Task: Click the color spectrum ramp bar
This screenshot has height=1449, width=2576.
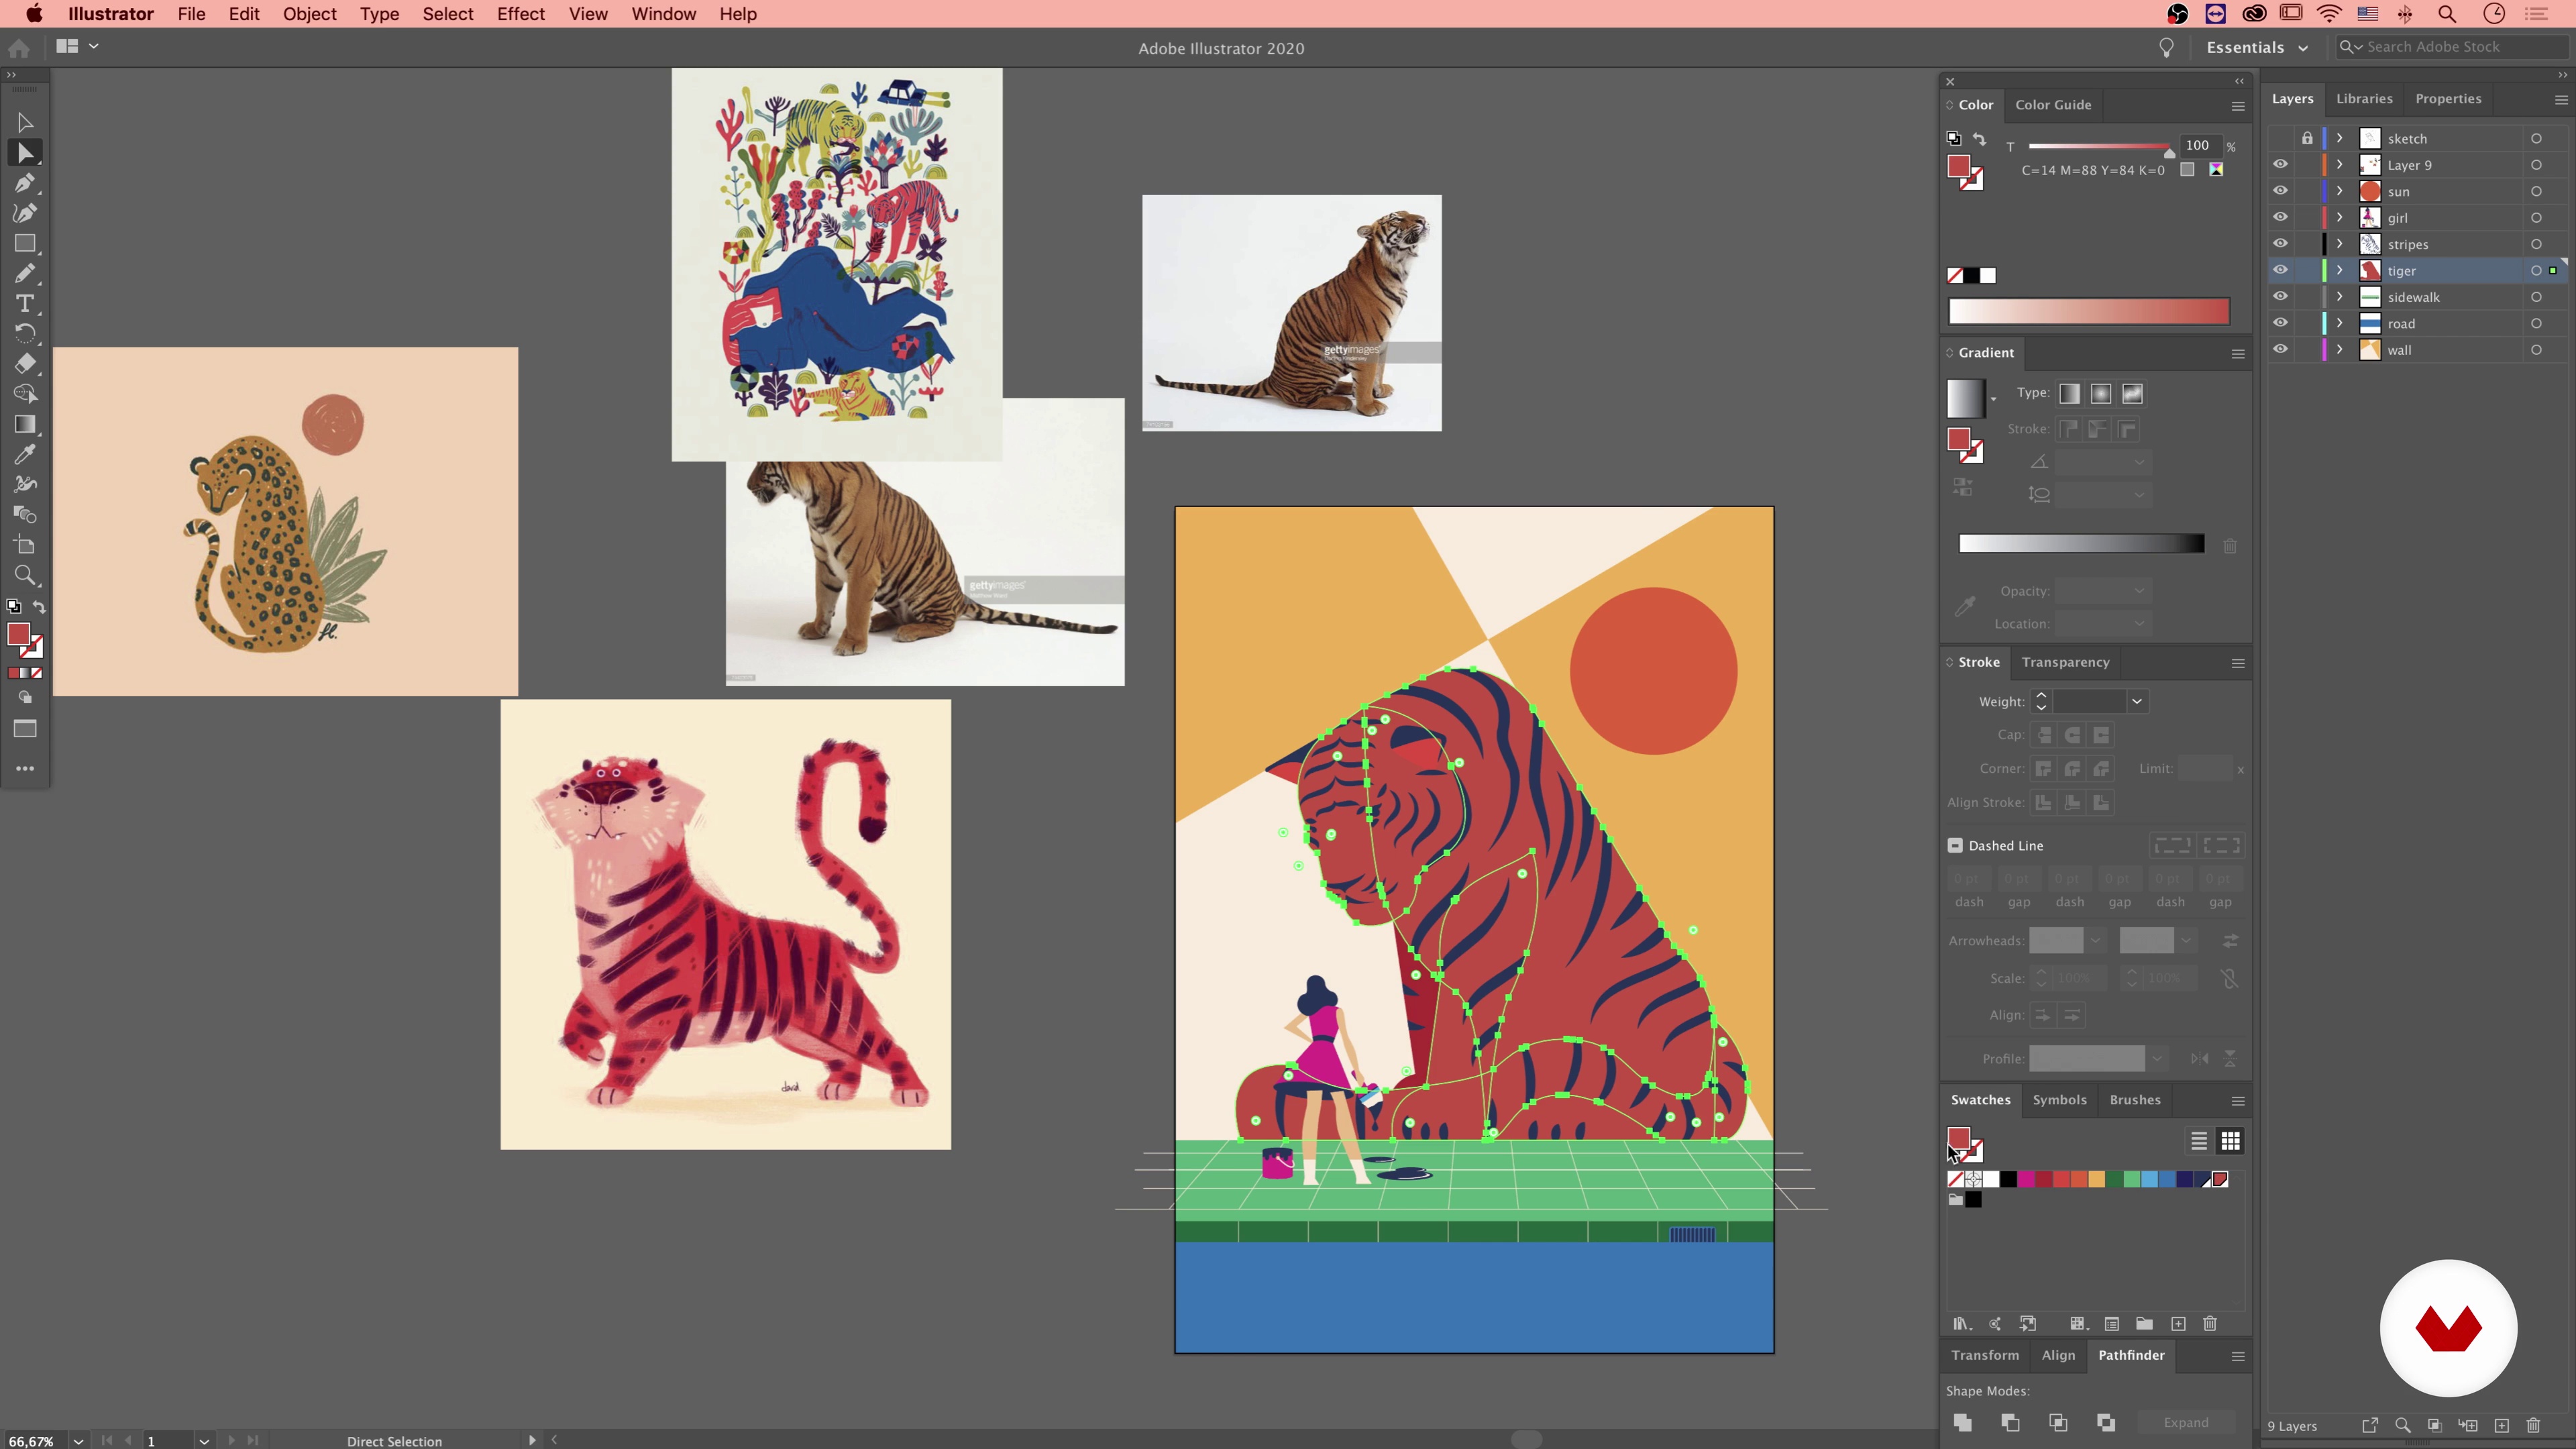Action: tap(2089, 312)
